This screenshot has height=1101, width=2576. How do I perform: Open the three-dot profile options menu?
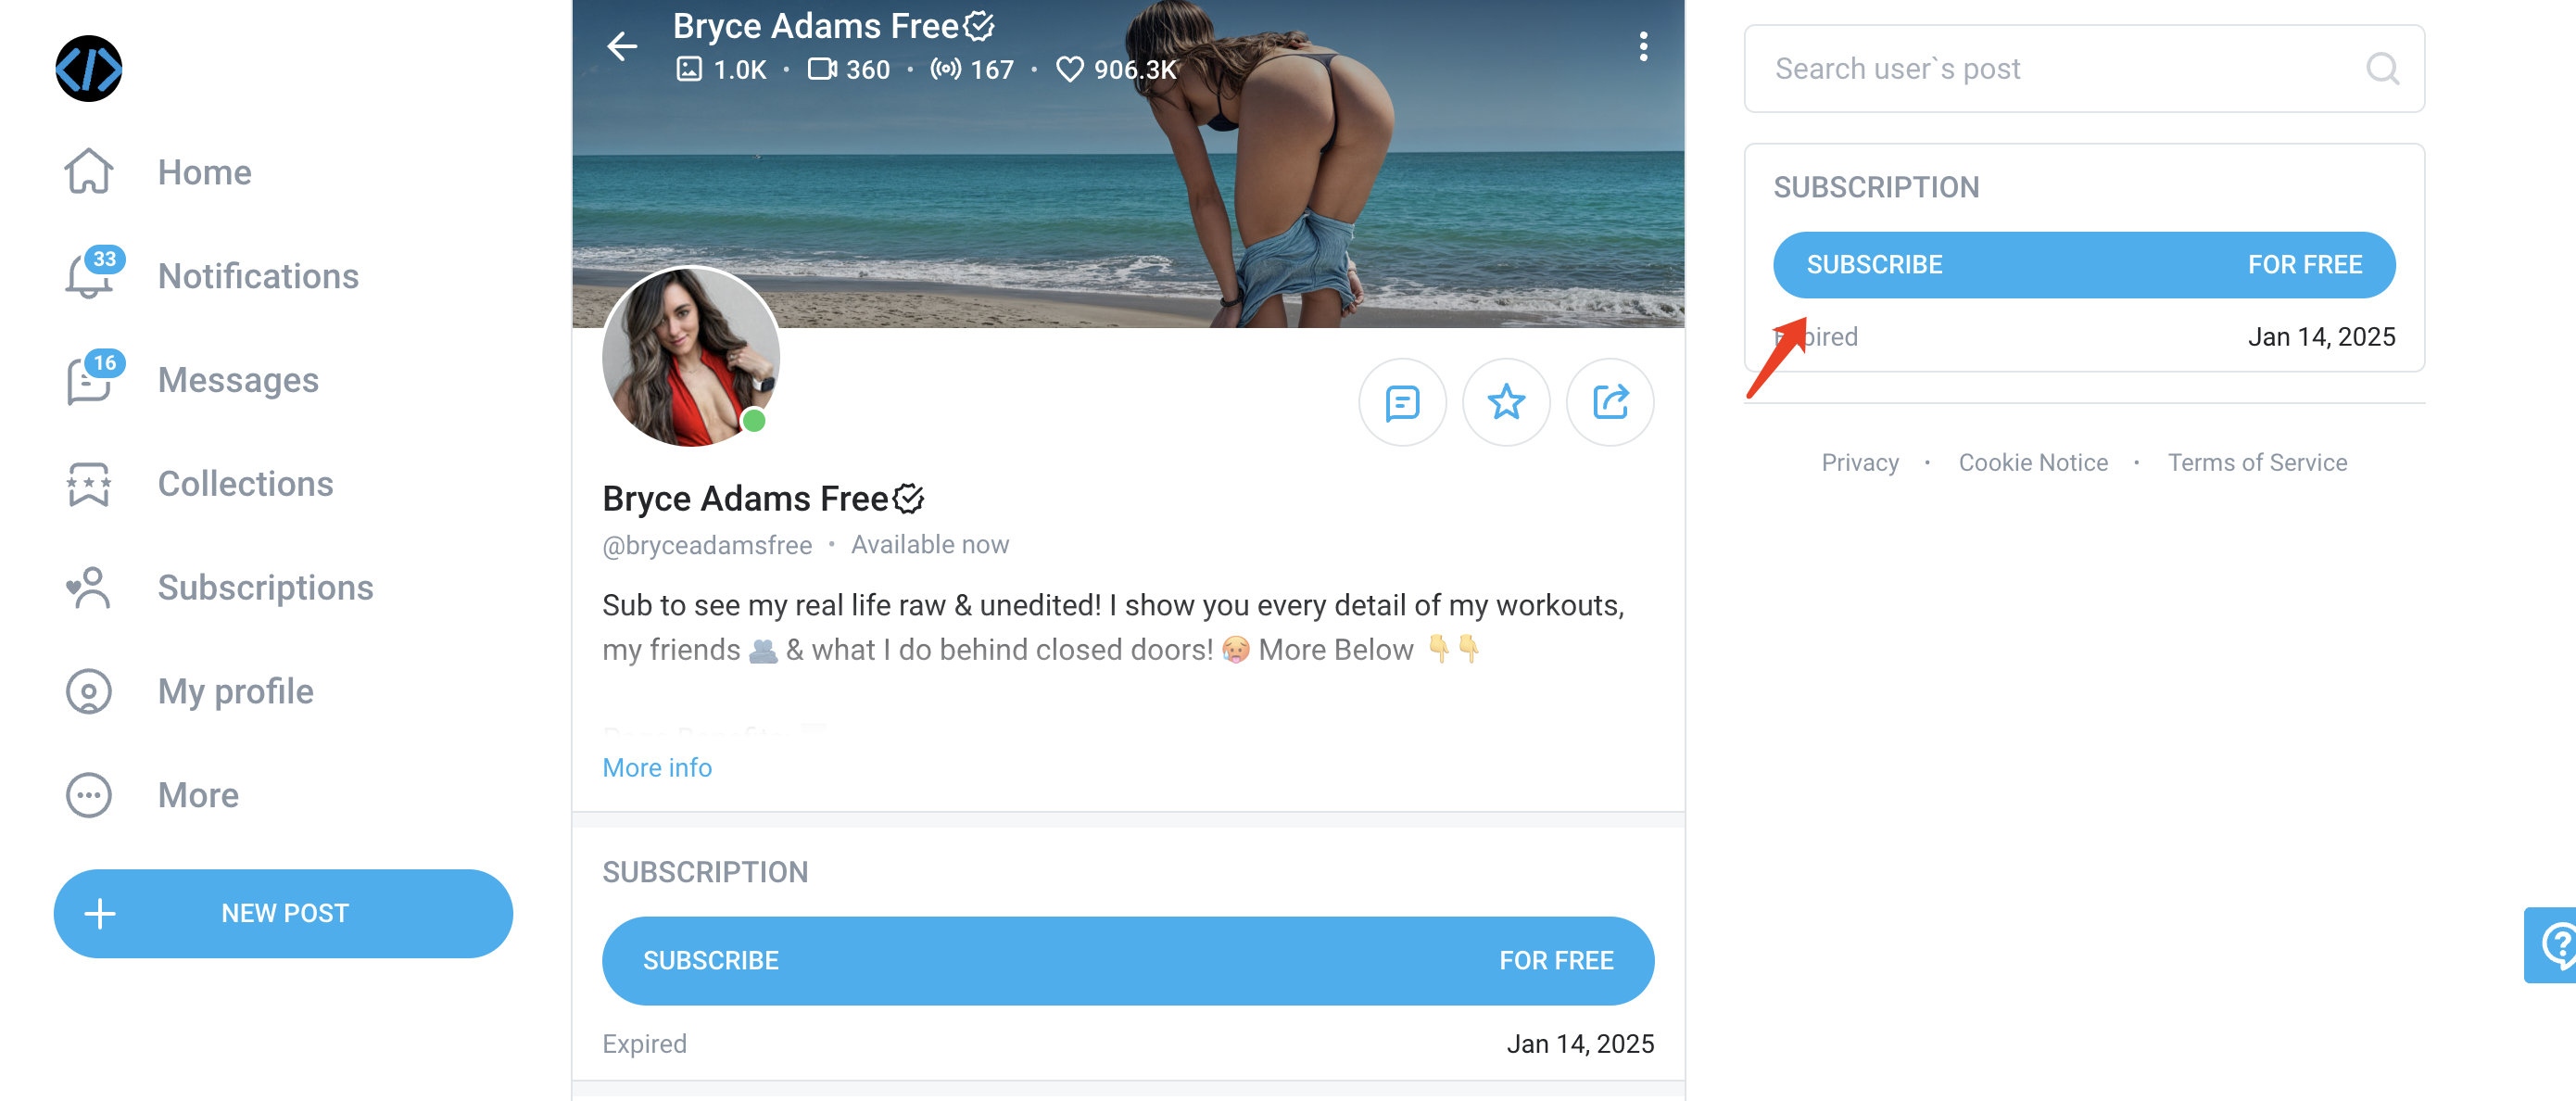point(1642,47)
